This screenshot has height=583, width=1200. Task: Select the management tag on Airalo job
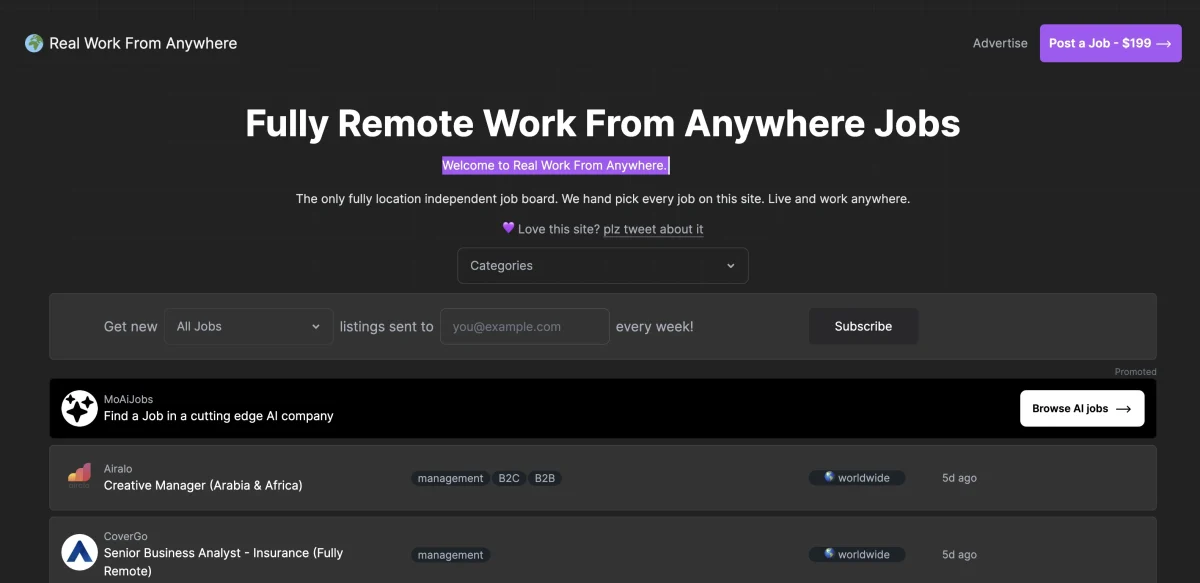pyautogui.click(x=450, y=478)
